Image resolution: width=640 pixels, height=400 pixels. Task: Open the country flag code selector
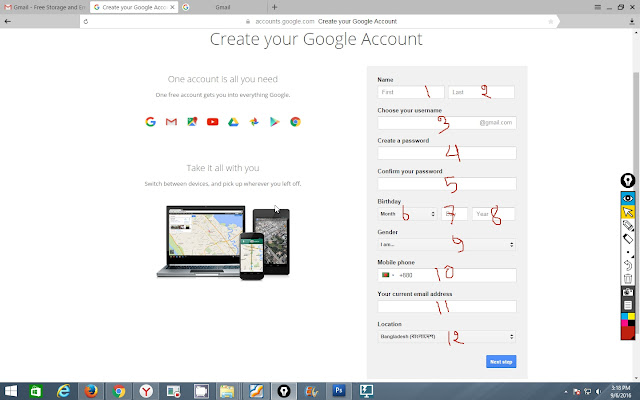388,275
